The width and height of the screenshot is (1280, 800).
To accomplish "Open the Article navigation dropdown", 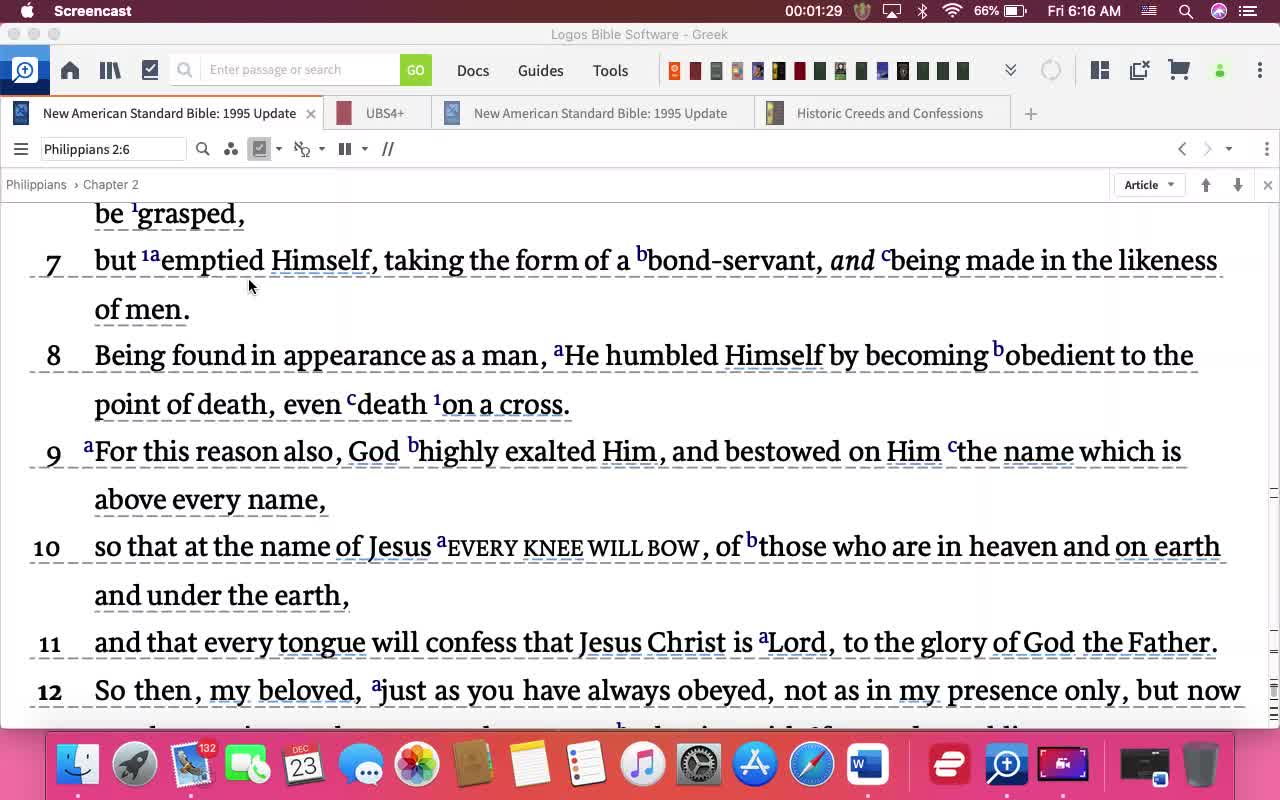I will 1149,185.
